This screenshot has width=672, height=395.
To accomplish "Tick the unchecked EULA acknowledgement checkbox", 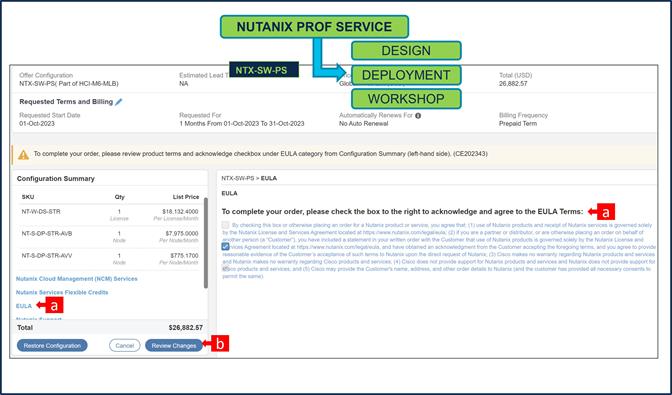I will click(225, 225).
